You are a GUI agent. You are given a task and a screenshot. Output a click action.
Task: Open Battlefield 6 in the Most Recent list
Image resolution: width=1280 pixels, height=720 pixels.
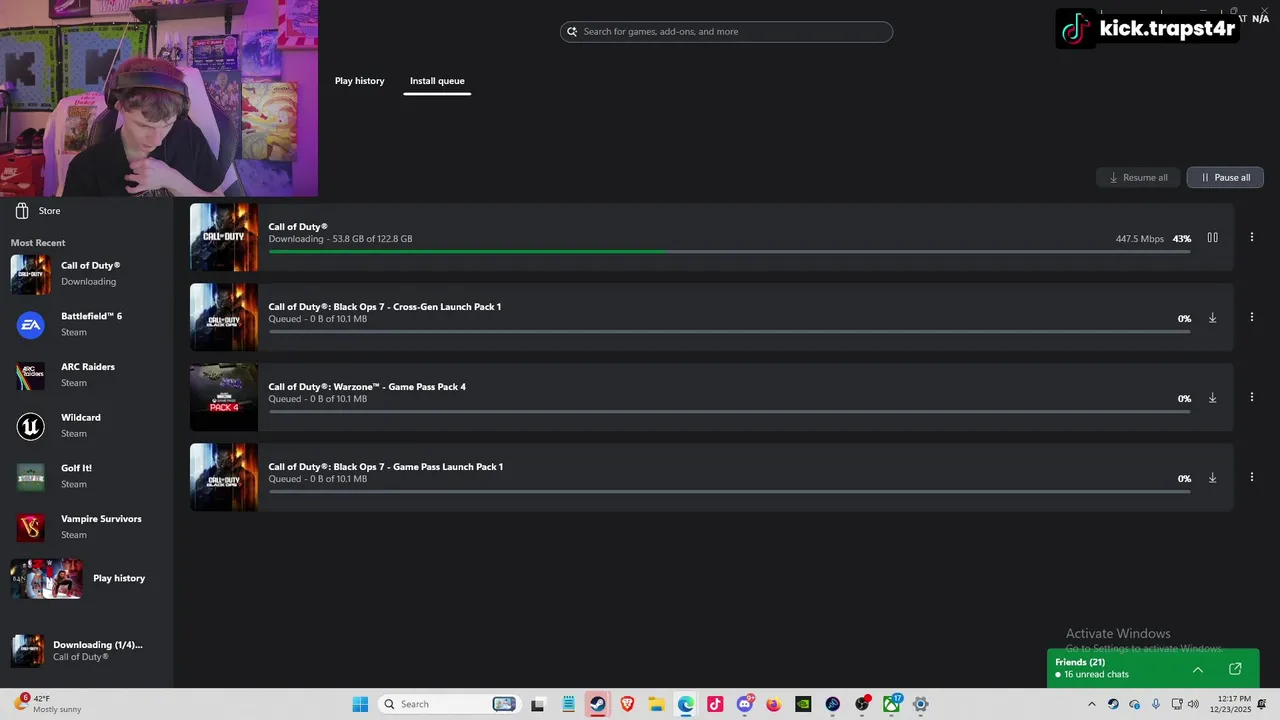[87, 324]
